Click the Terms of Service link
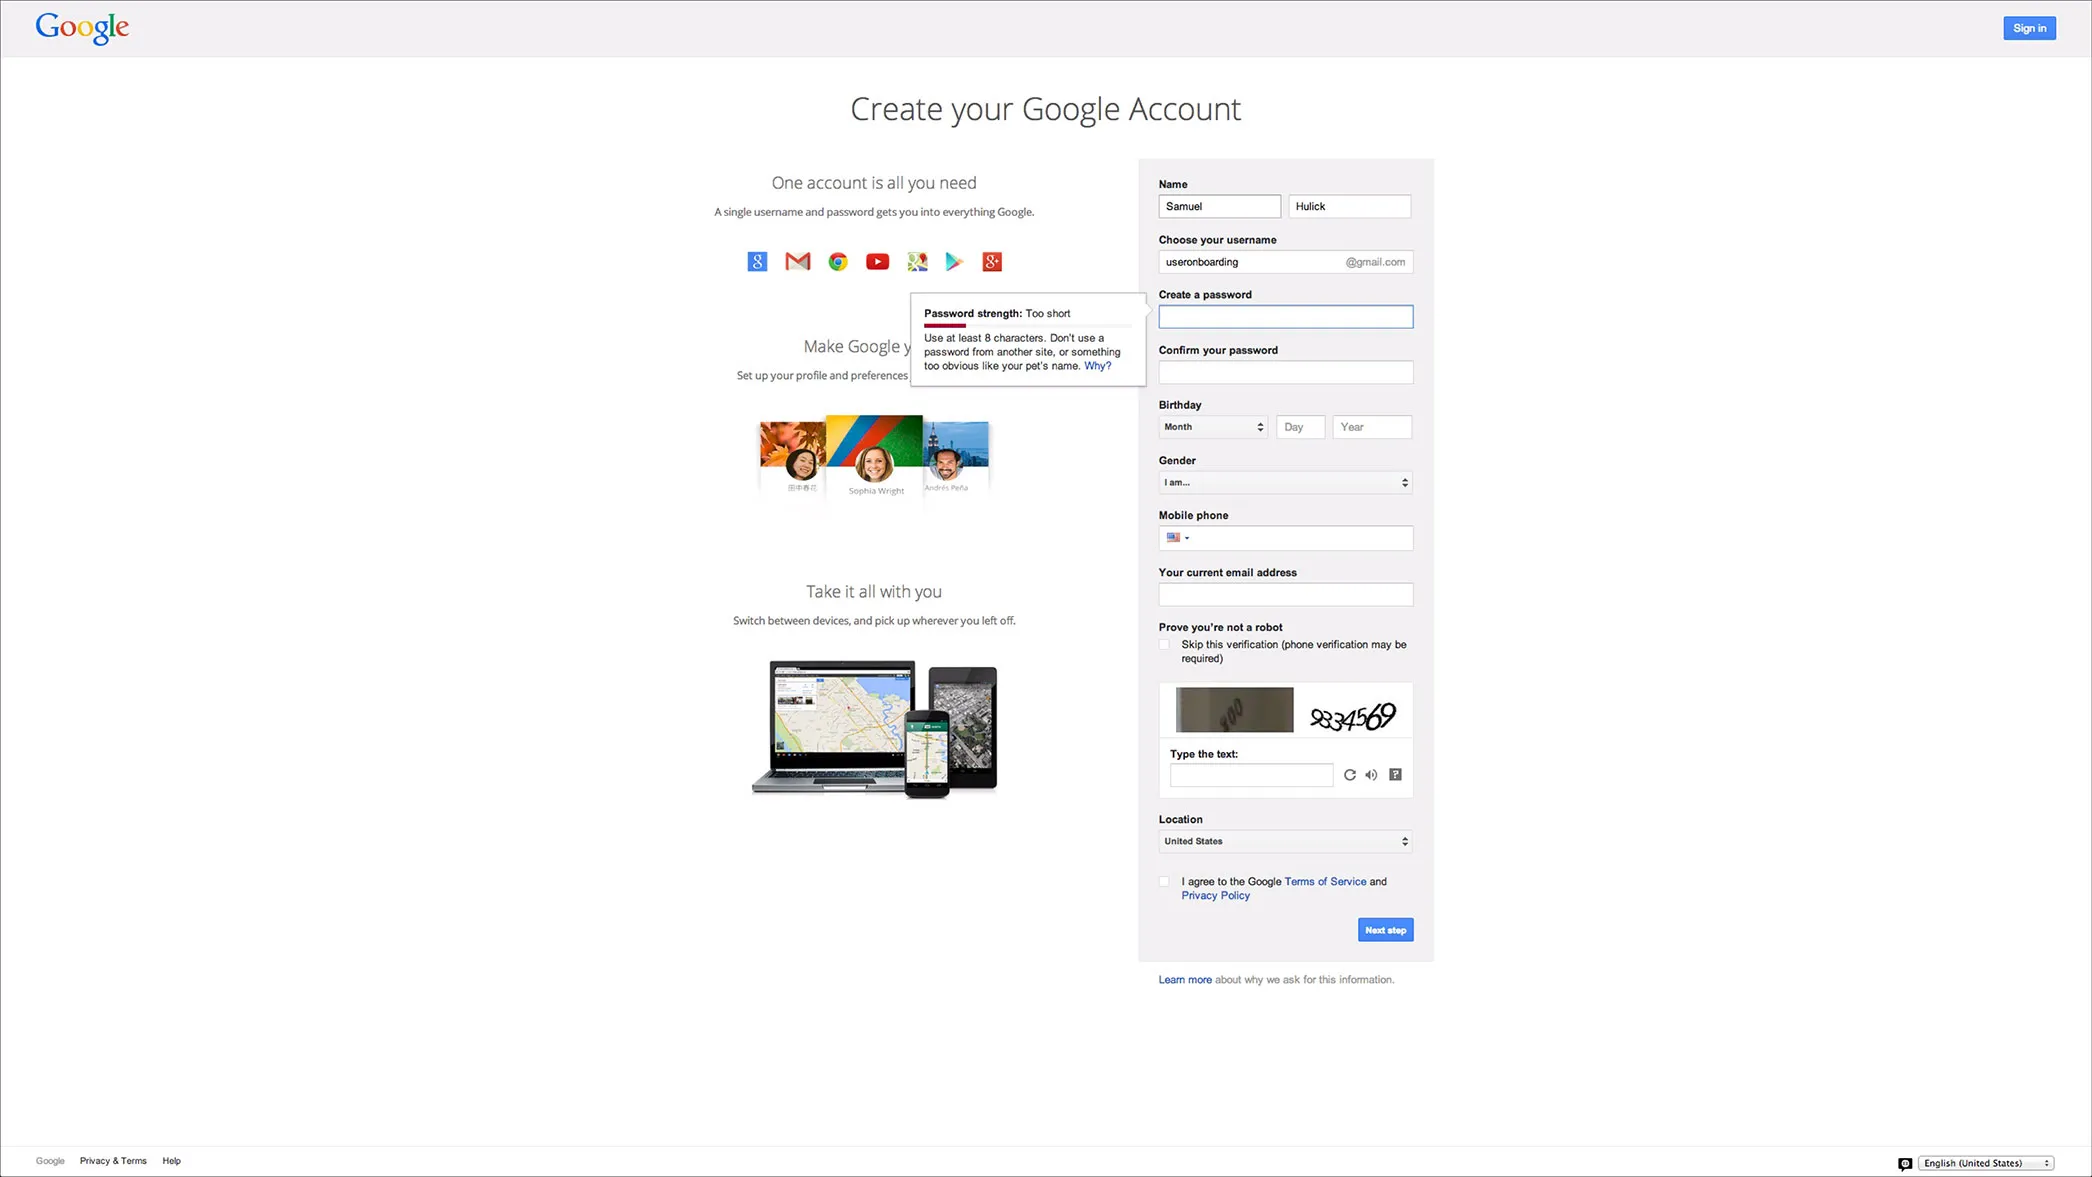The height and width of the screenshot is (1177, 2092). pyautogui.click(x=1325, y=881)
